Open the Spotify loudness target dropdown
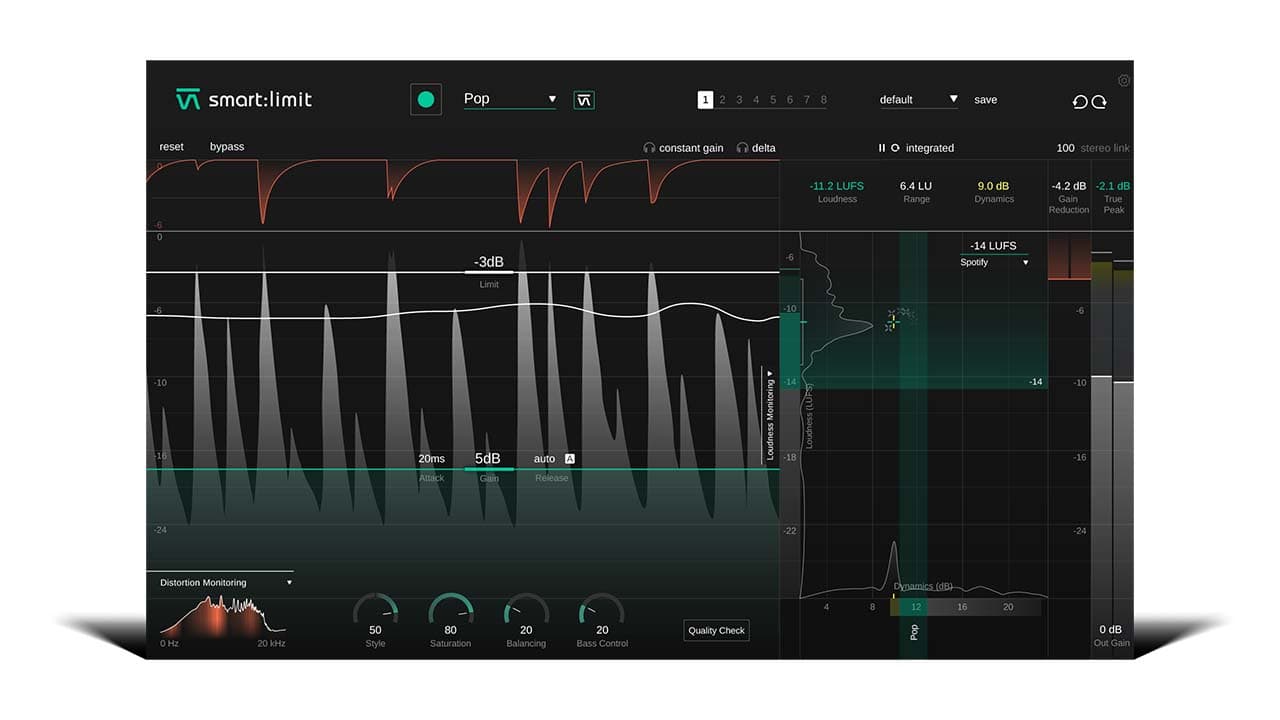This screenshot has width=1280, height=720. tap(994, 262)
